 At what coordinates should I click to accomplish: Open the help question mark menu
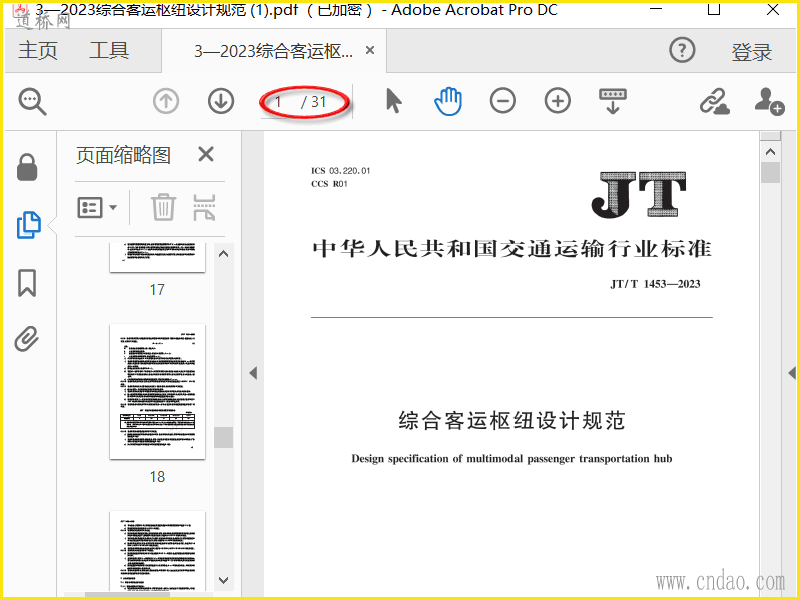[682, 51]
